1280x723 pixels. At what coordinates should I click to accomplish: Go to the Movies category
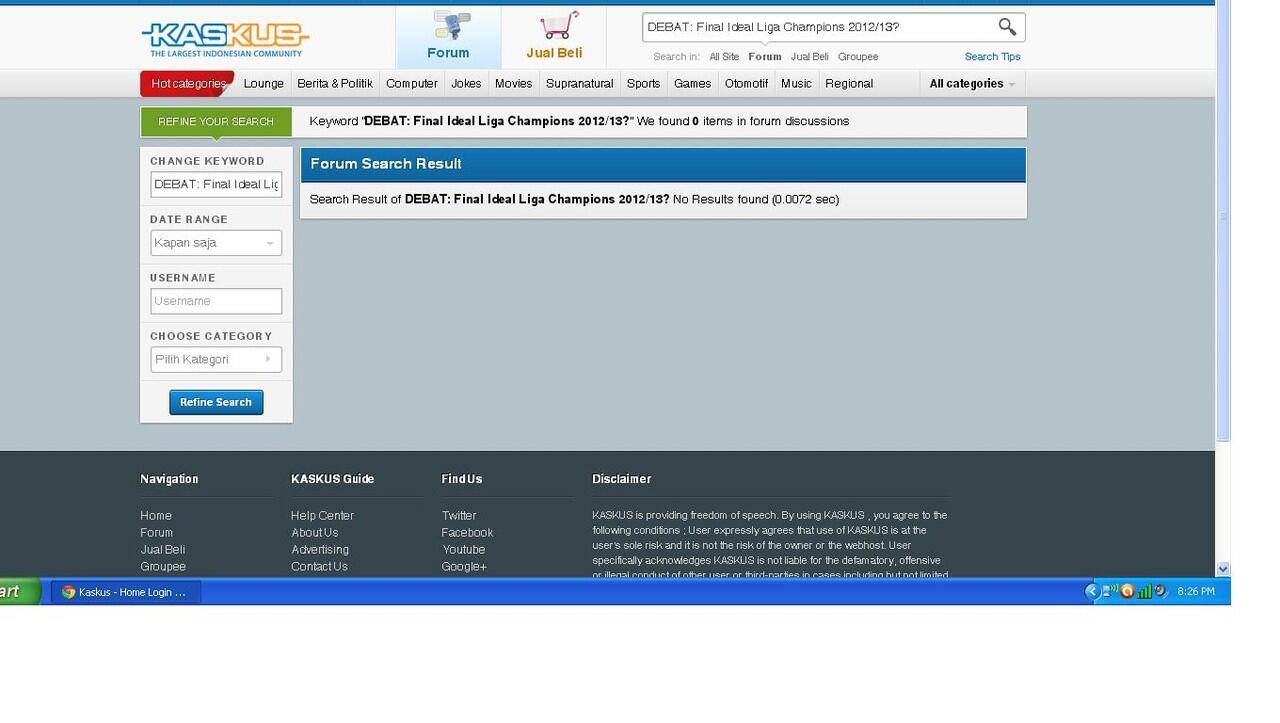[x=514, y=84]
